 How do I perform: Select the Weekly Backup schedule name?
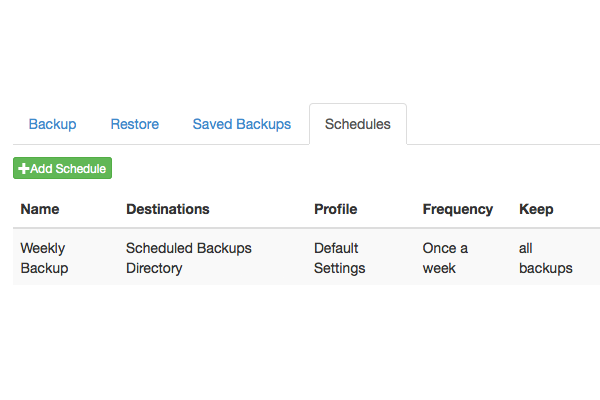[43, 258]
